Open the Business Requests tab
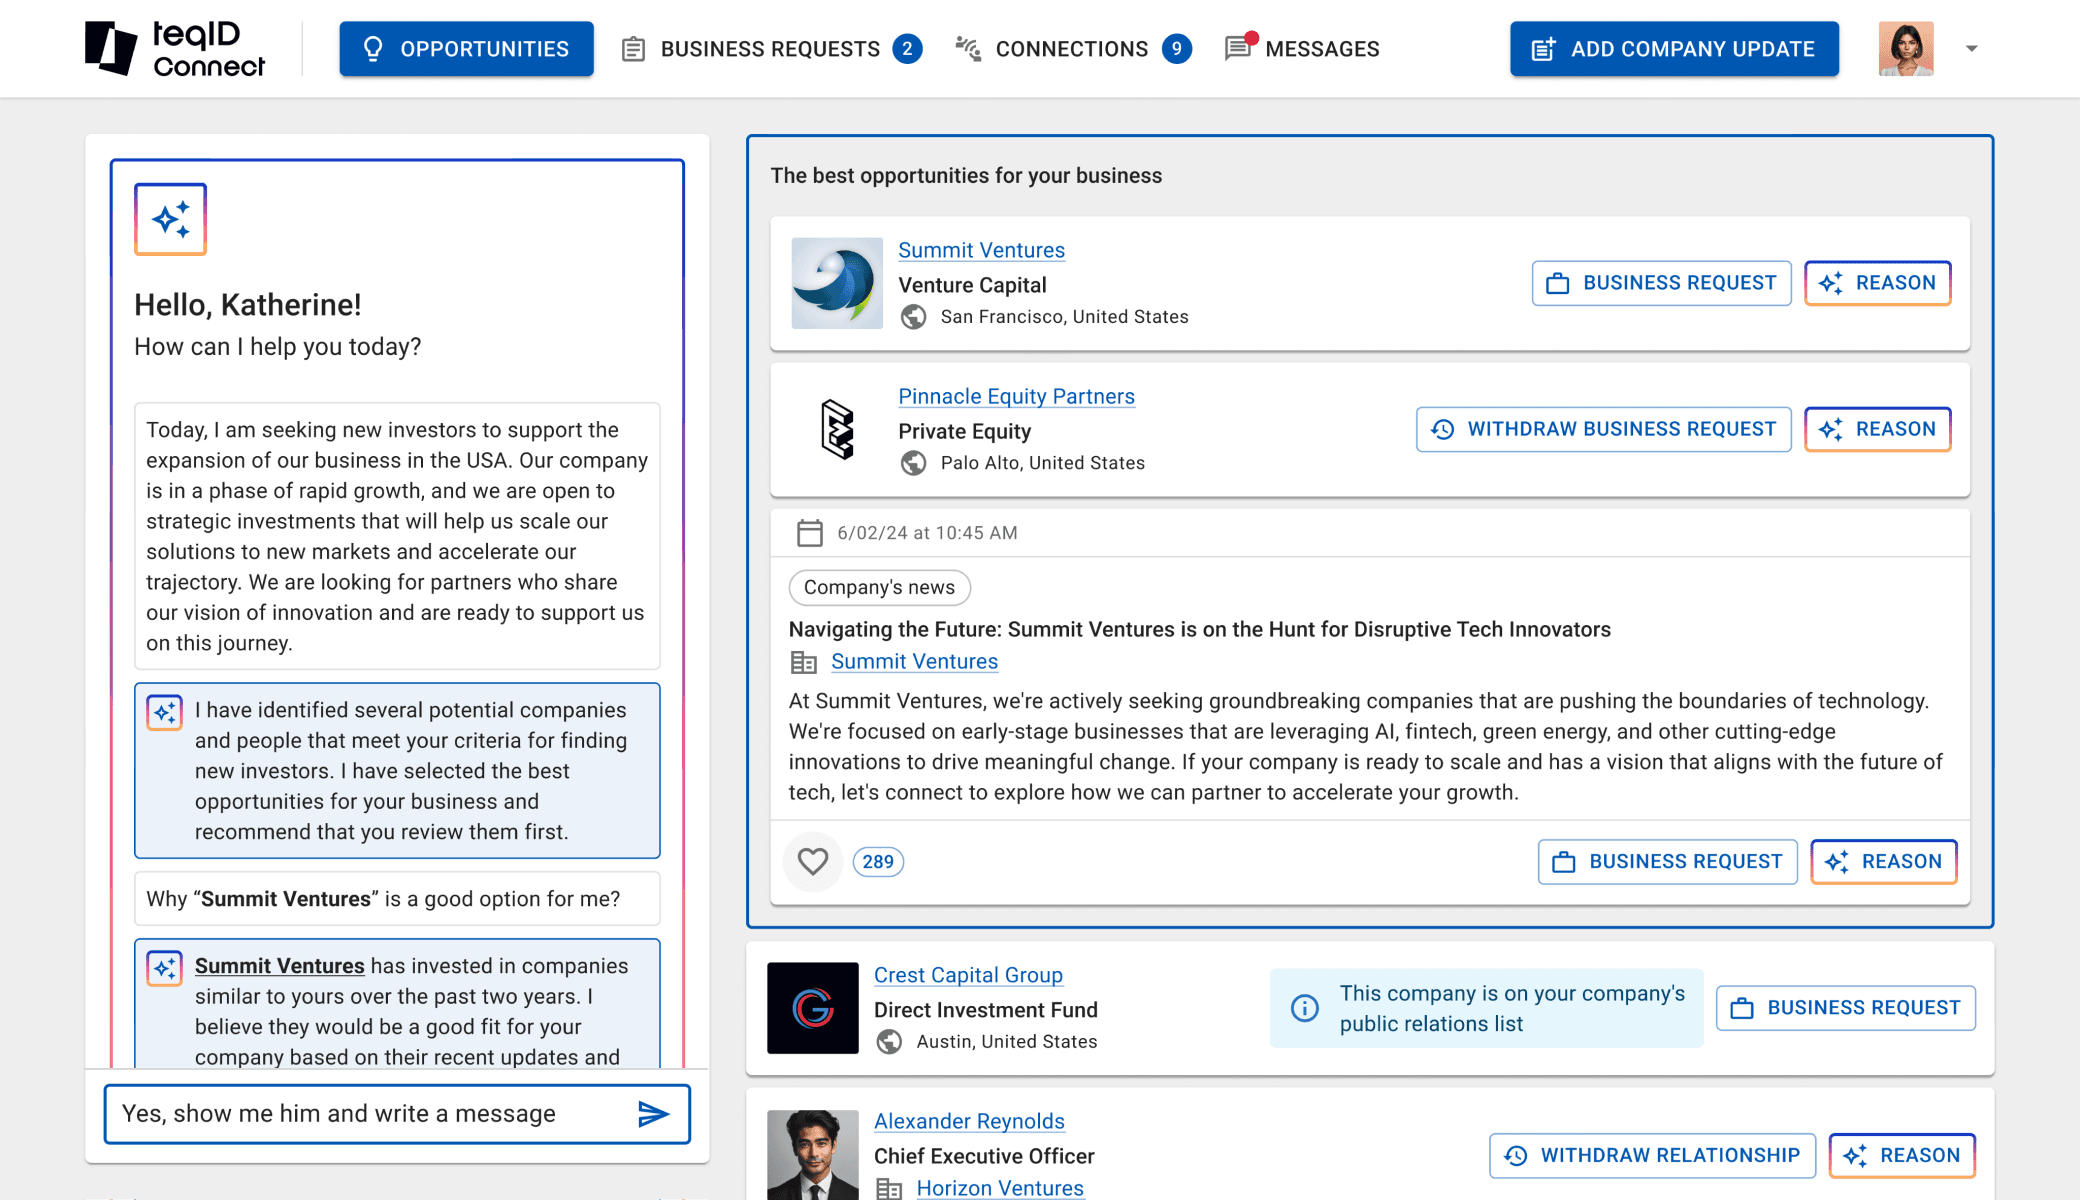 [770, 49]
